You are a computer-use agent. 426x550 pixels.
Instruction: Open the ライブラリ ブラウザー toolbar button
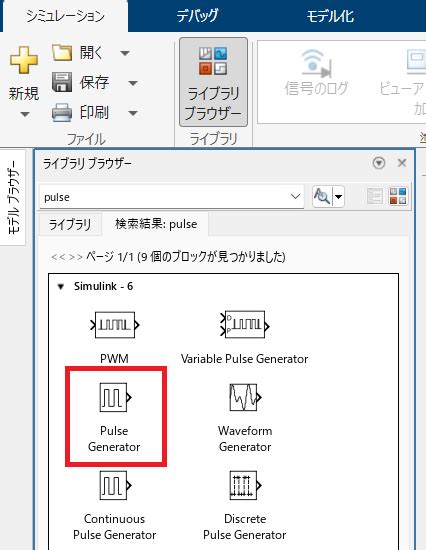click(x=213, y=82)
